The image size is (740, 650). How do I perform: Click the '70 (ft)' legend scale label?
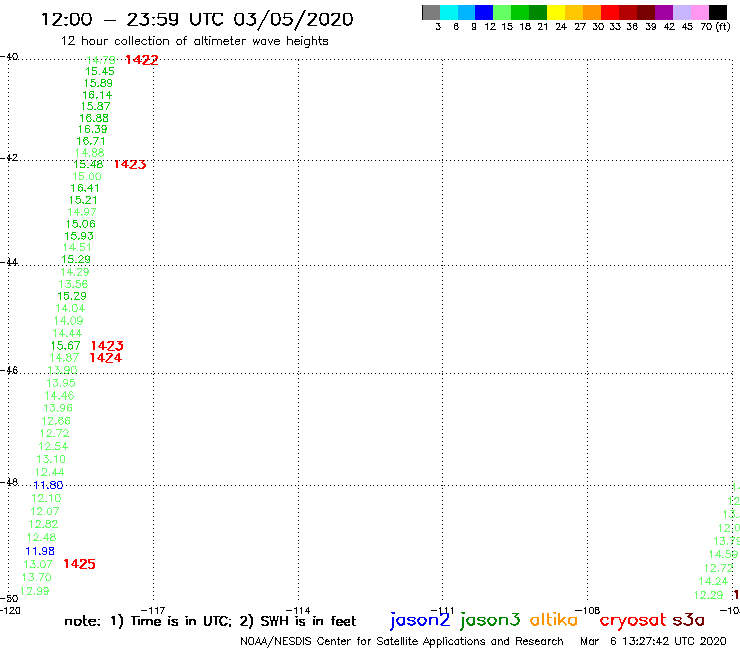(715, 27)
